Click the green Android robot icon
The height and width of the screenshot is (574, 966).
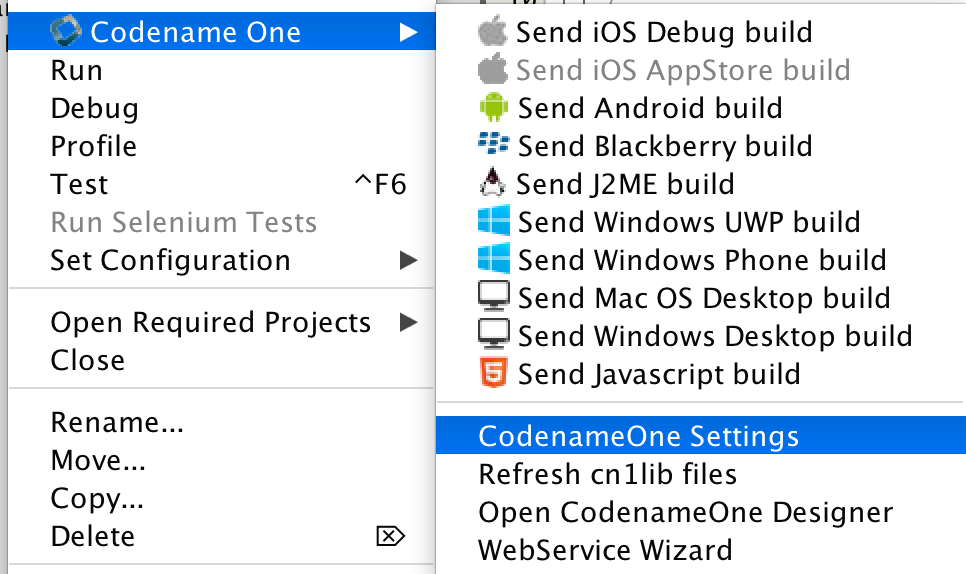coord(493,108)
